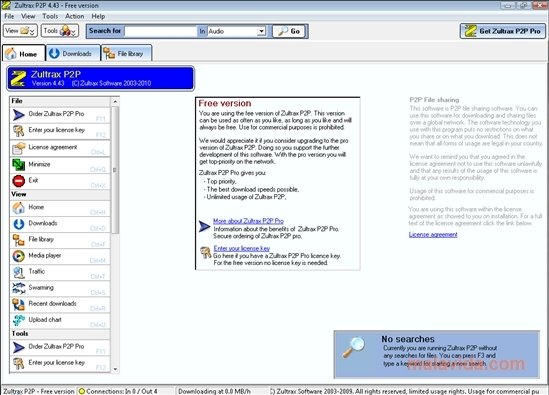This screenshot has height=395, width=549.
Task: Click the Get Zultrax P2P Pro button
Action: pos(503,31)
